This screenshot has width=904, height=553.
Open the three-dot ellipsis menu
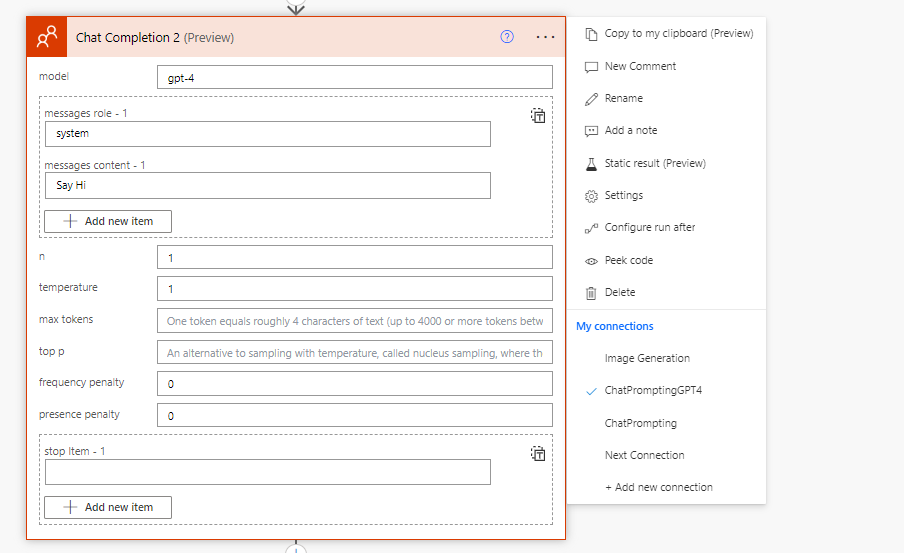tap(545, 37)
